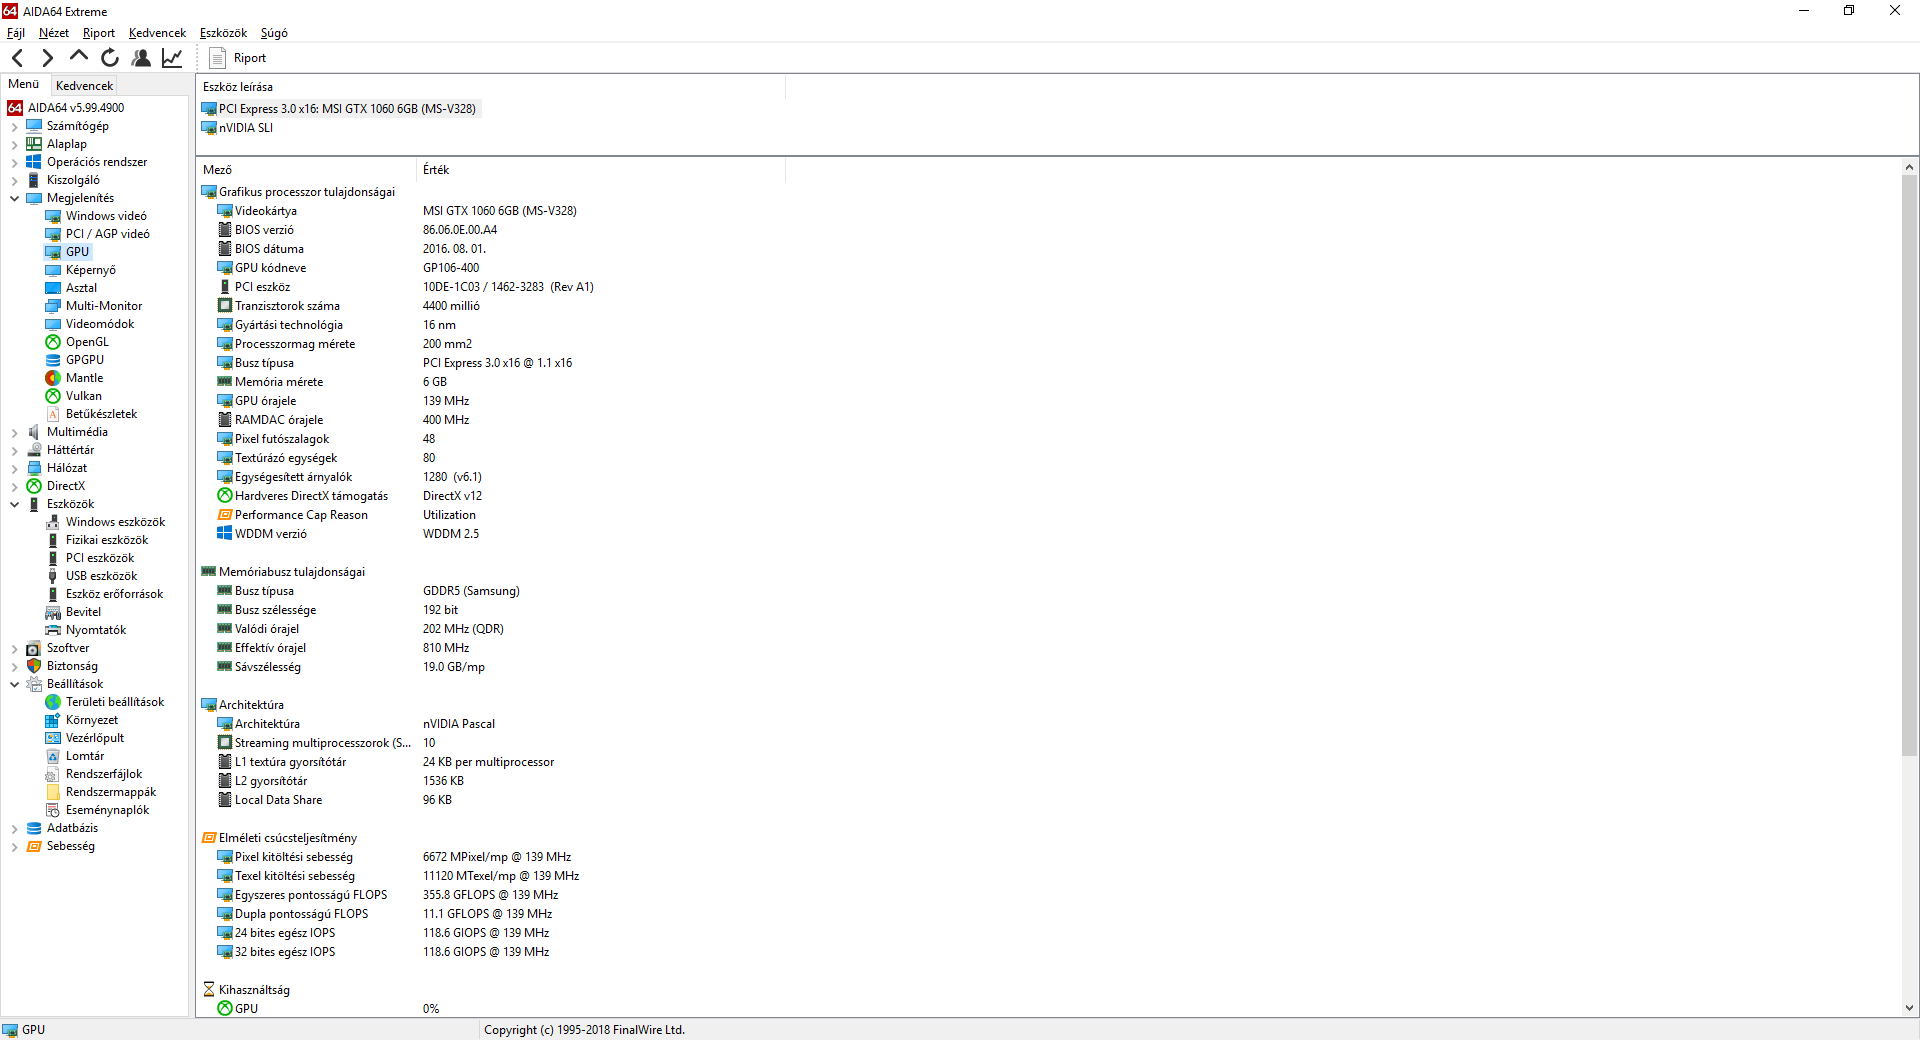The image size is (1920, 1040).
Task: Switch to the Kedvencek tab in sidebar
Action: (84, 85)
